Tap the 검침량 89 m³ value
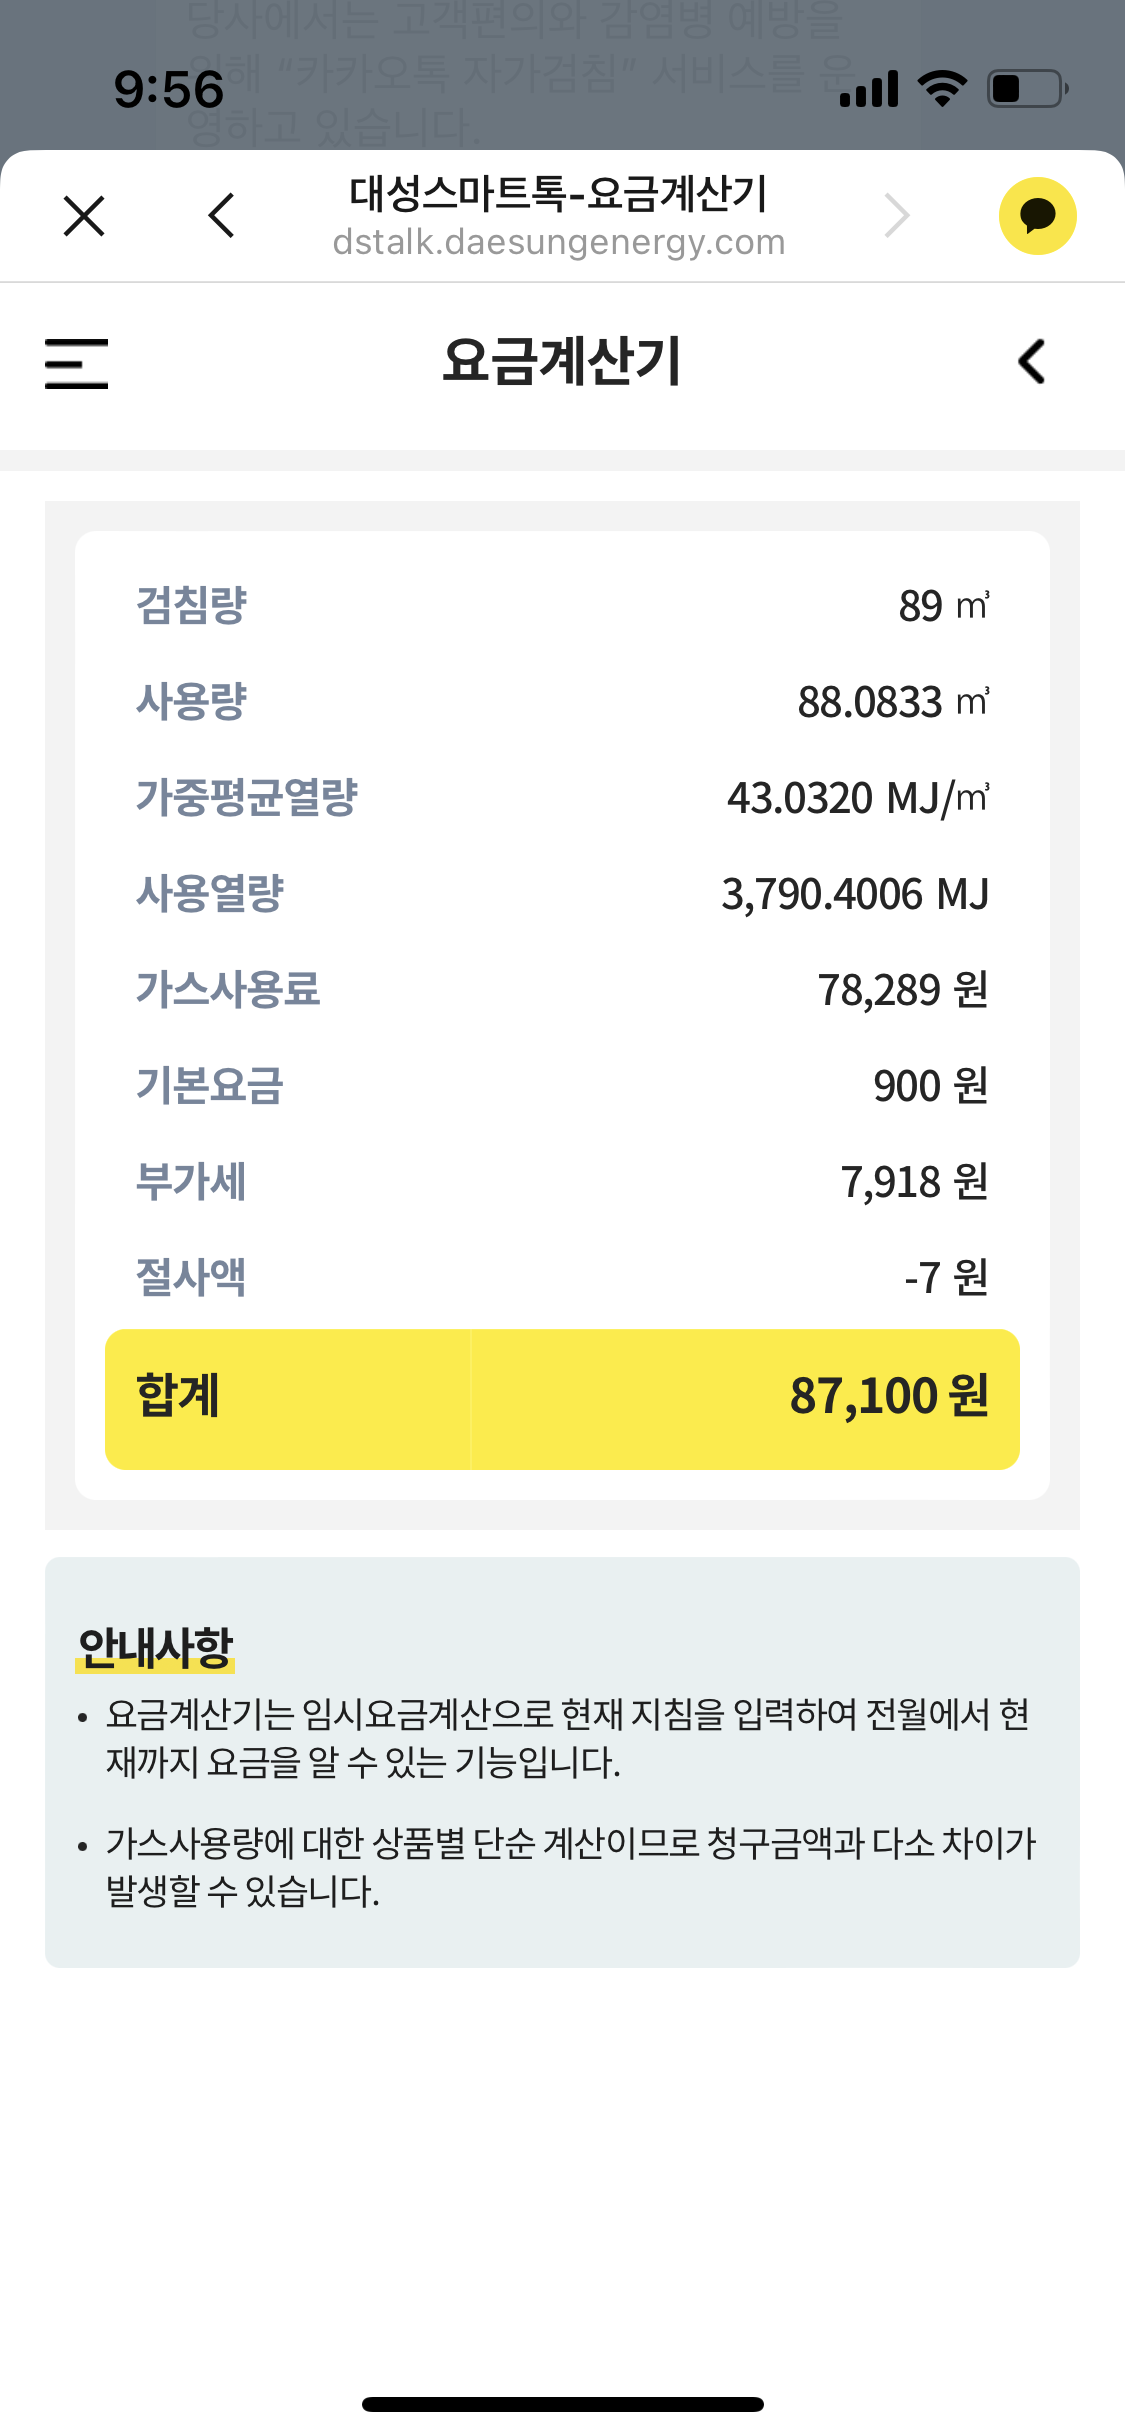The width and height of the screenshot is (1125, 2436). tap(942, 606)
